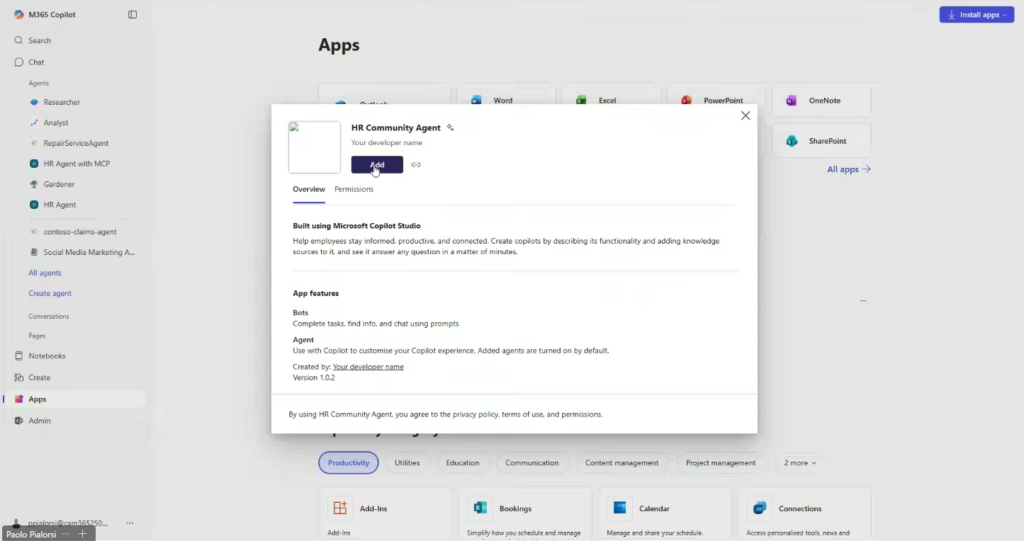Open the terms of use link
Viewport: 1024px width, 541px height.
tap(522, 414)
